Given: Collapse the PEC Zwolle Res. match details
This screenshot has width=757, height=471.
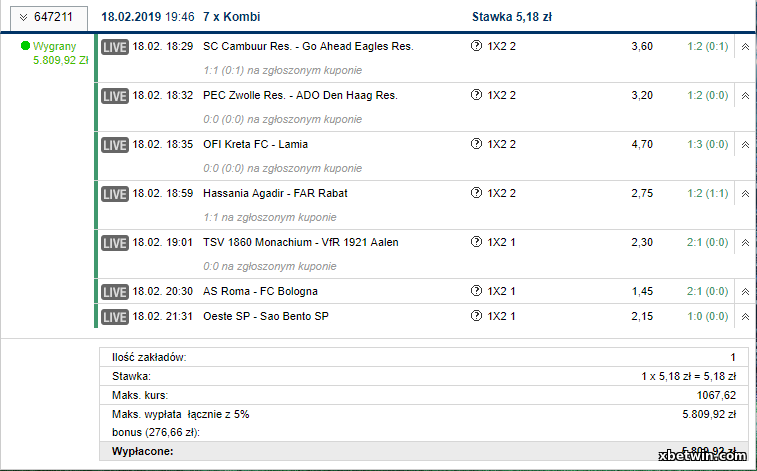Looking at the screenshot, I should tap(745, 96).
